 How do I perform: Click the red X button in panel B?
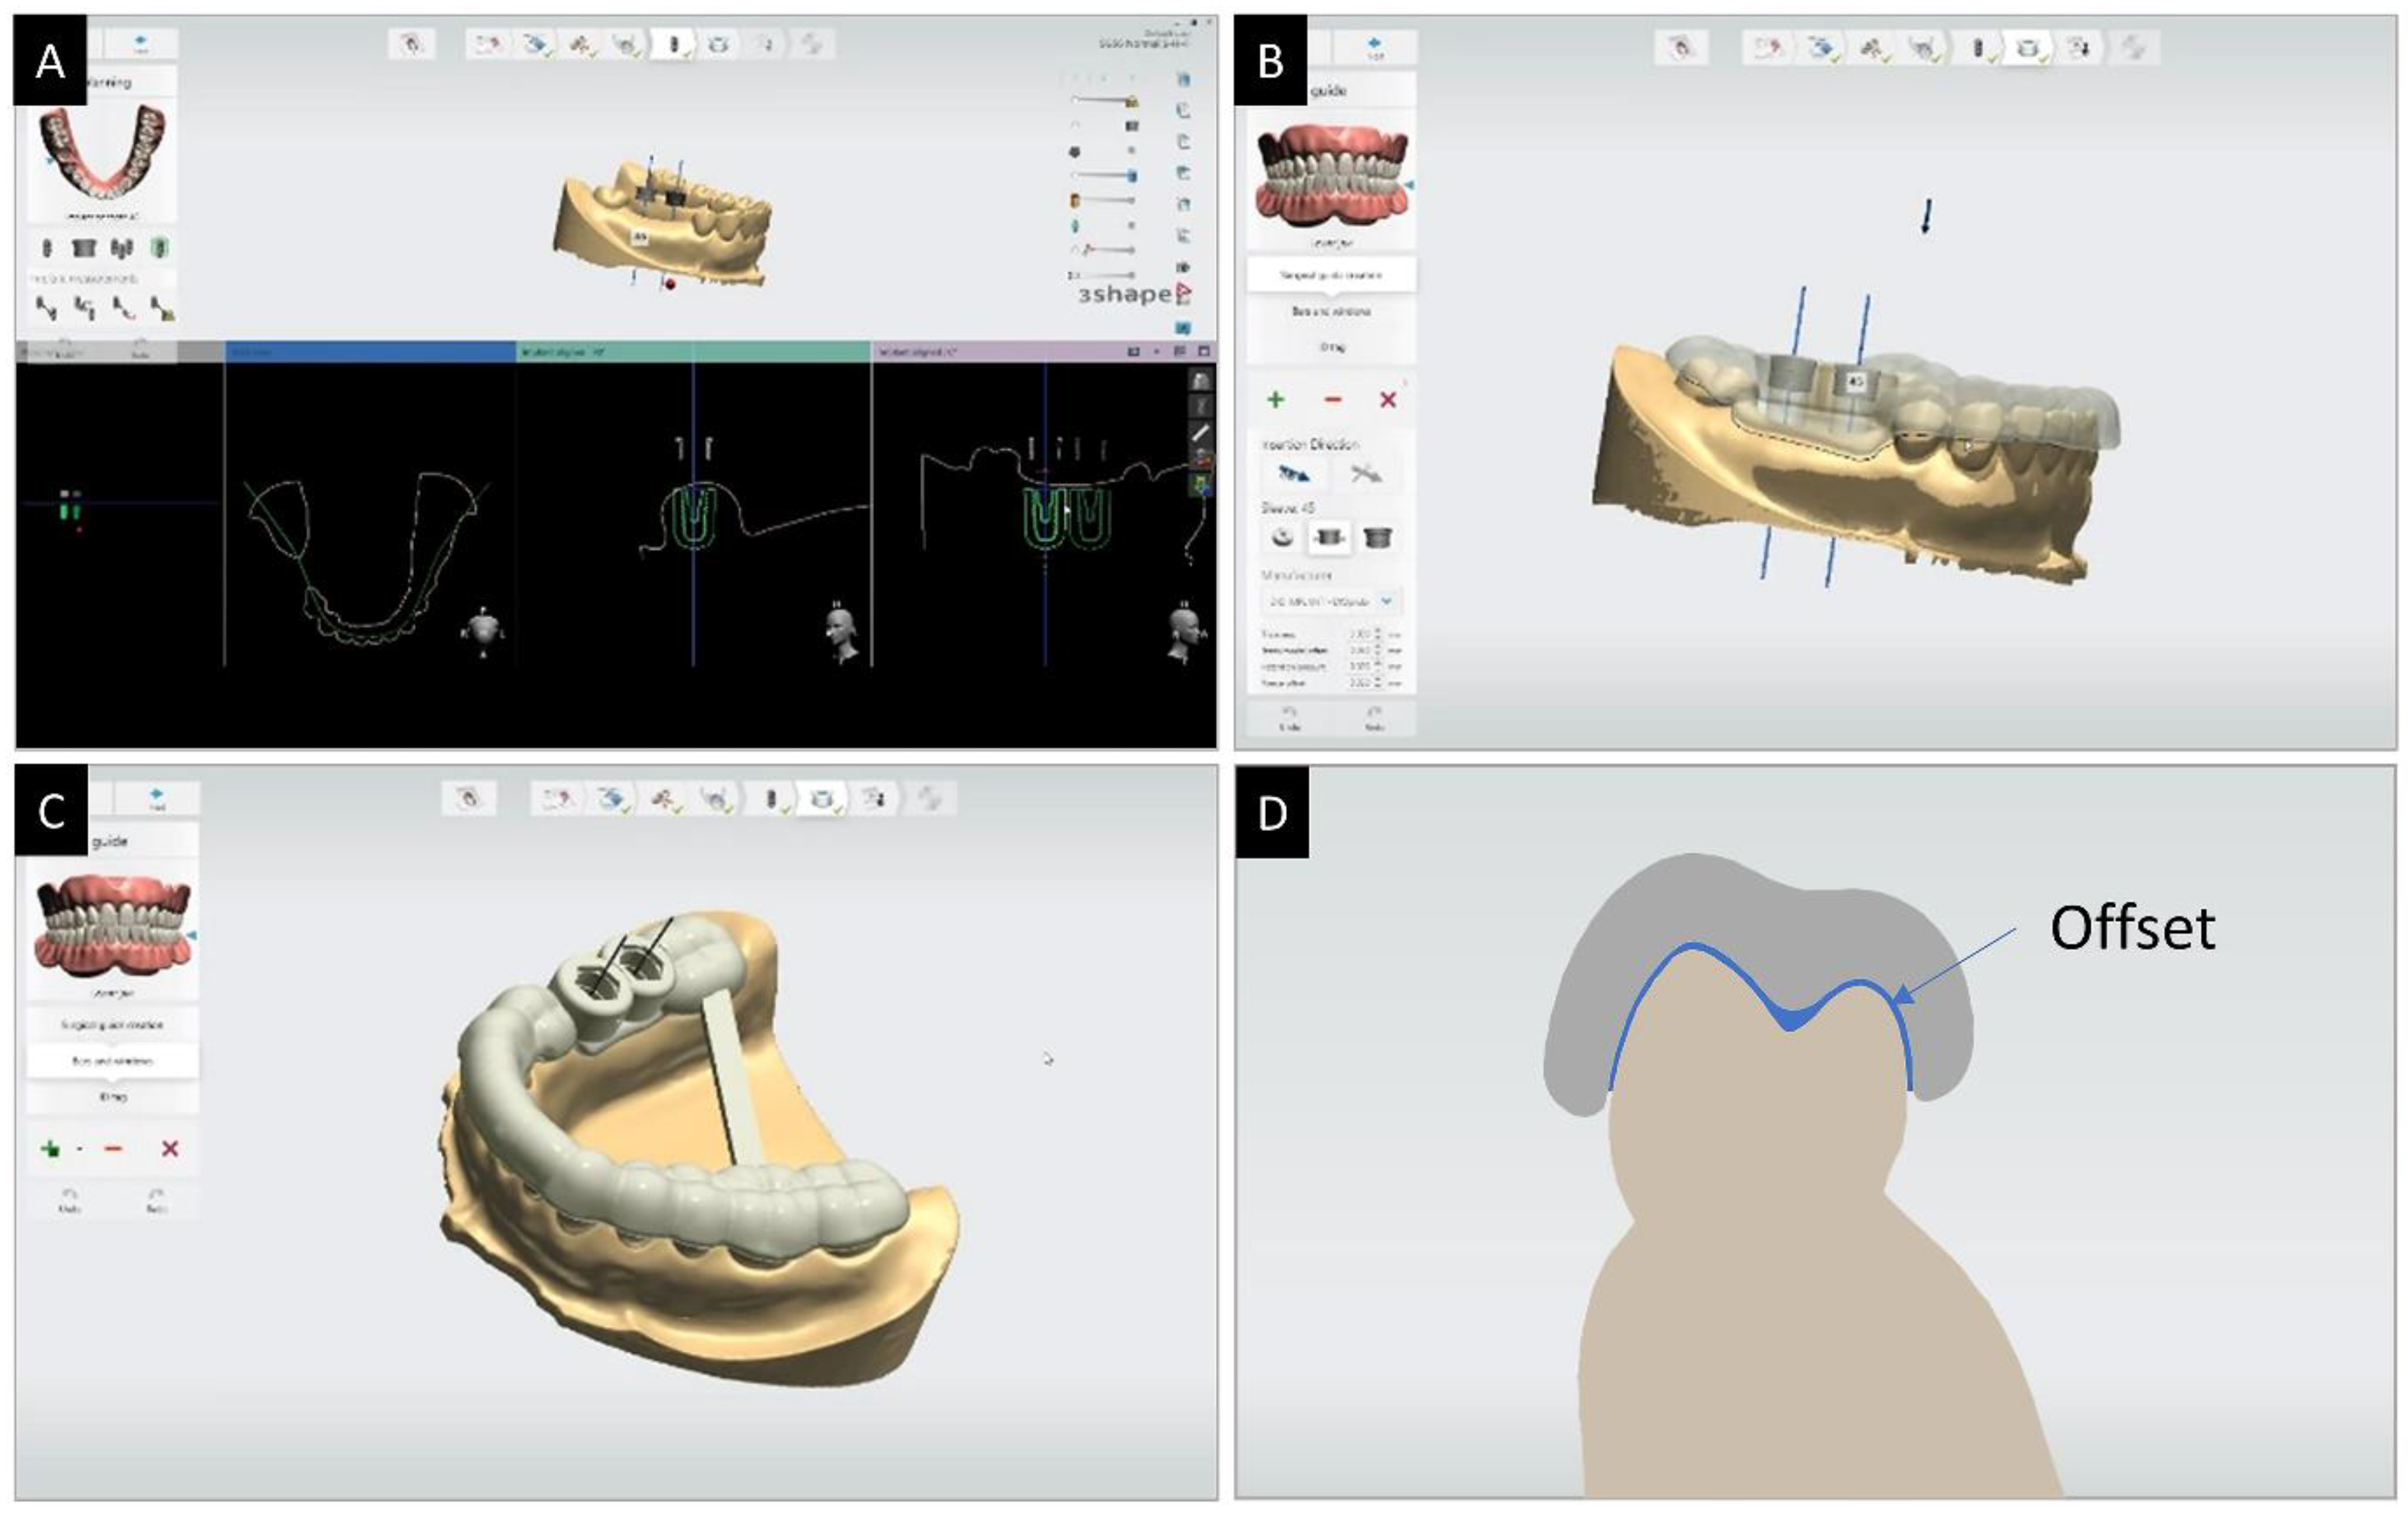(1388, 399)
